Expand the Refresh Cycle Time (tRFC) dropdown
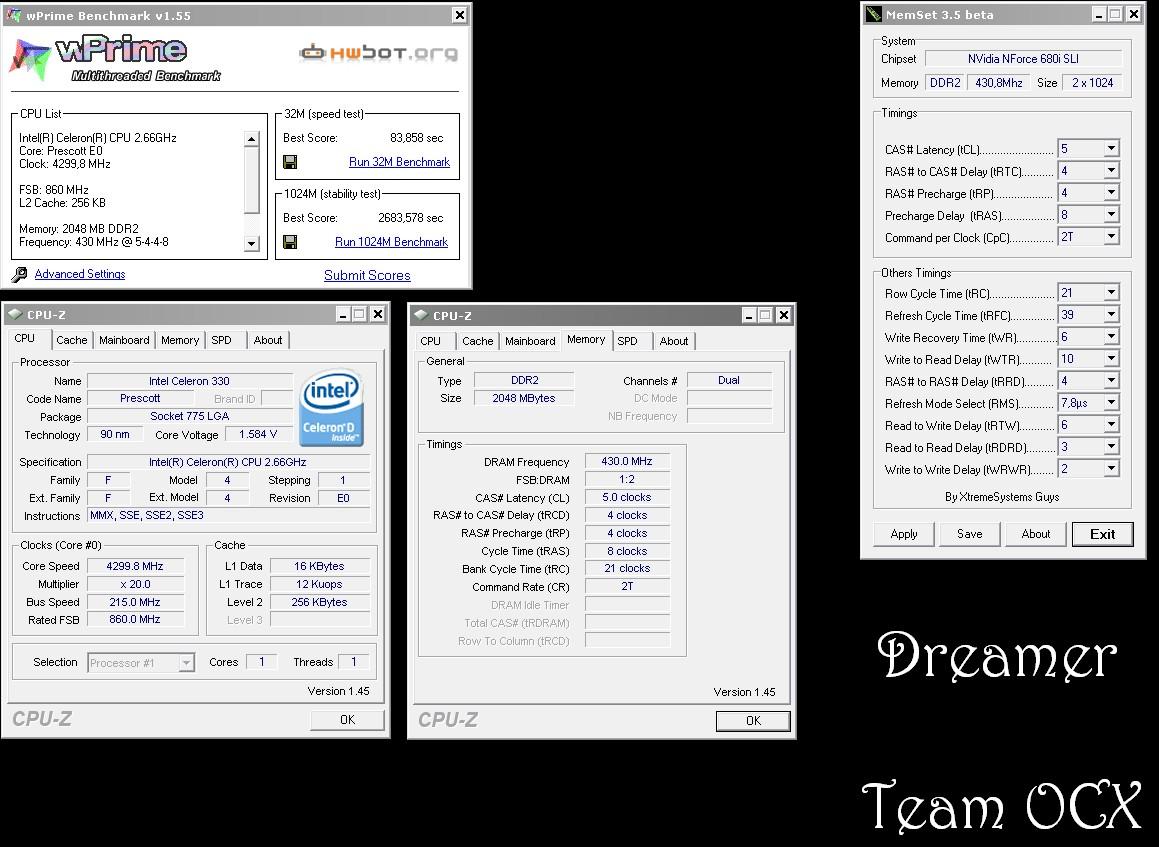The width and height of the screenshot is (1159, 847). tap(1111, 315)
